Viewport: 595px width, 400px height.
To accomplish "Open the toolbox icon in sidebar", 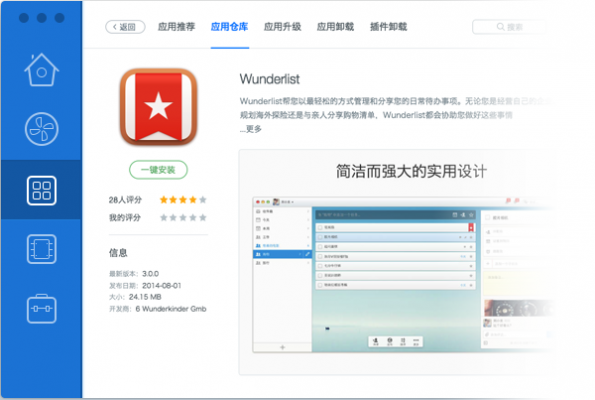I will pyautogui.click(x=41, y=309).
